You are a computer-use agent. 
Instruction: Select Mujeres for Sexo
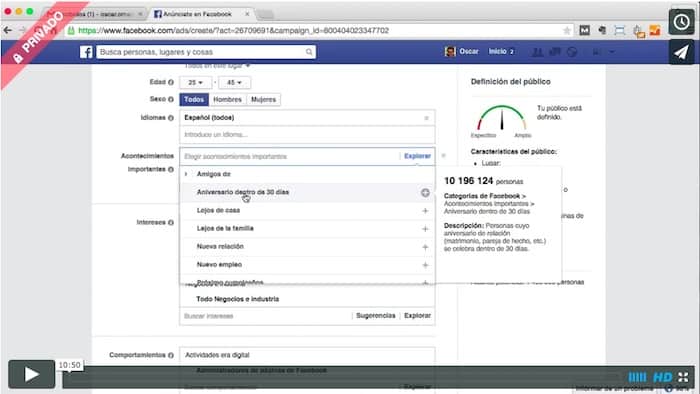click(263, 100)
